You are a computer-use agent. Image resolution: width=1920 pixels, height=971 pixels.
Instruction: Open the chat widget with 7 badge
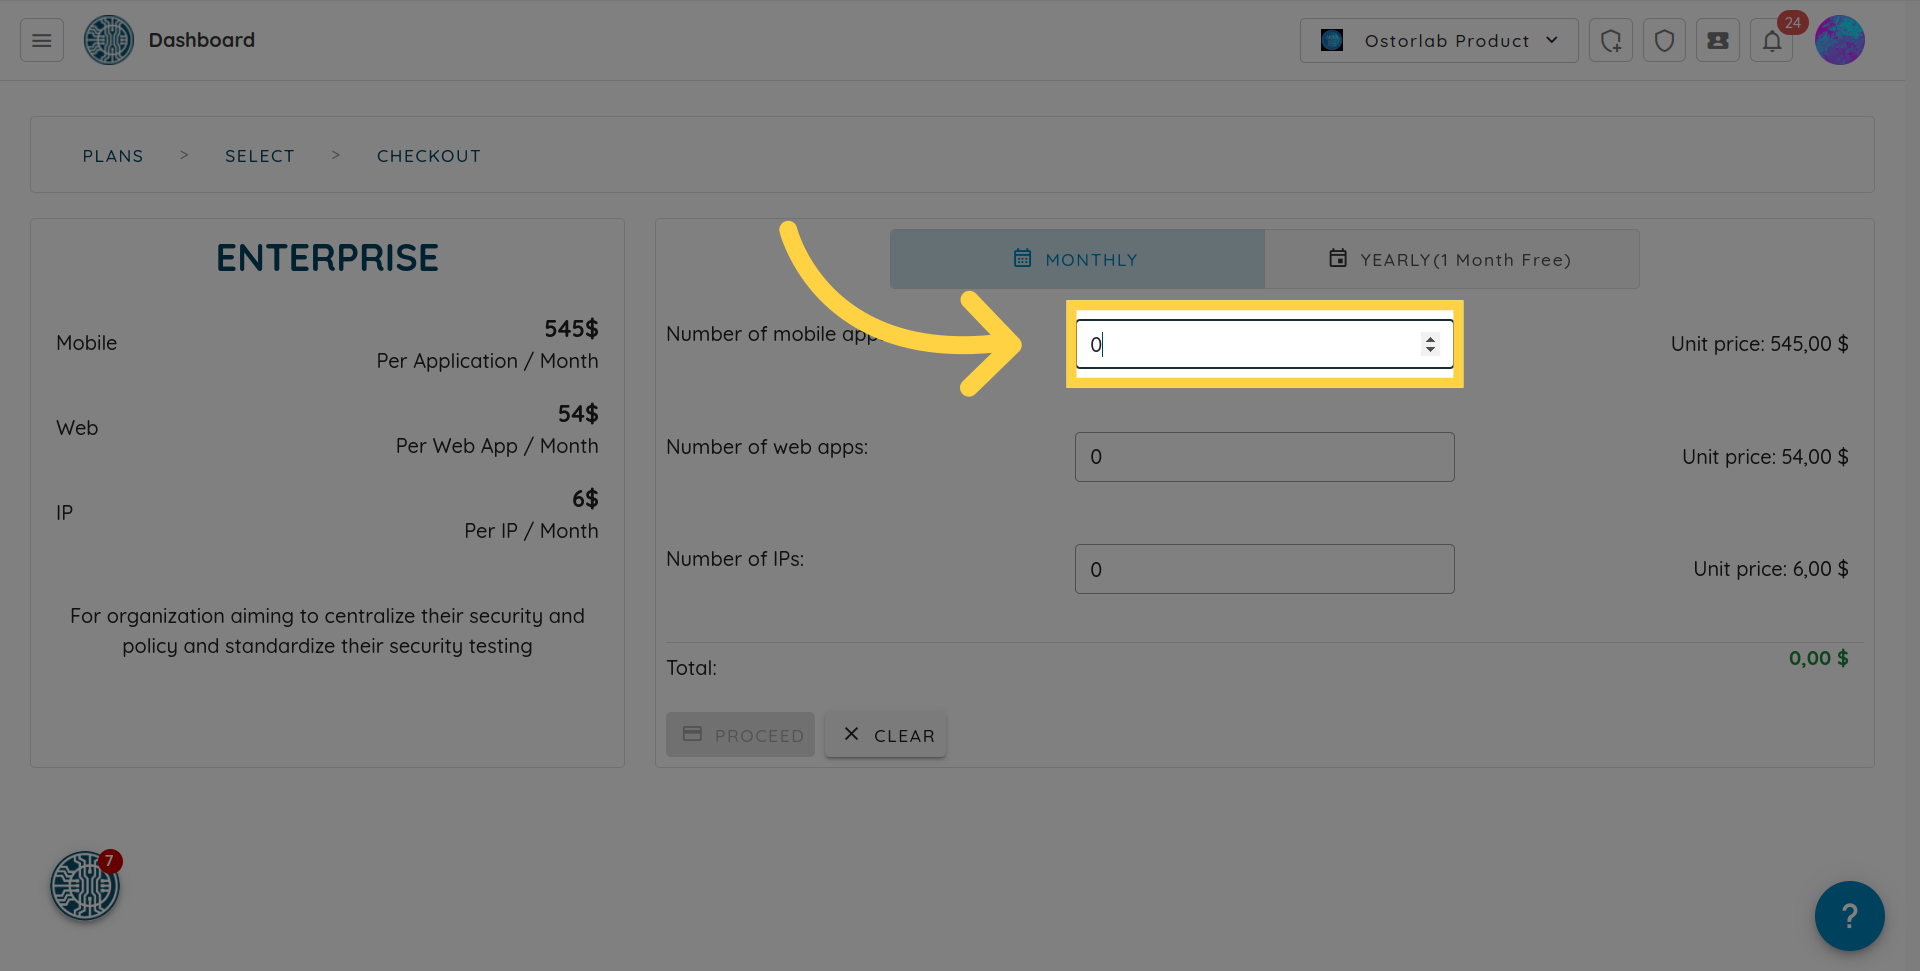[x=85, y=885]
